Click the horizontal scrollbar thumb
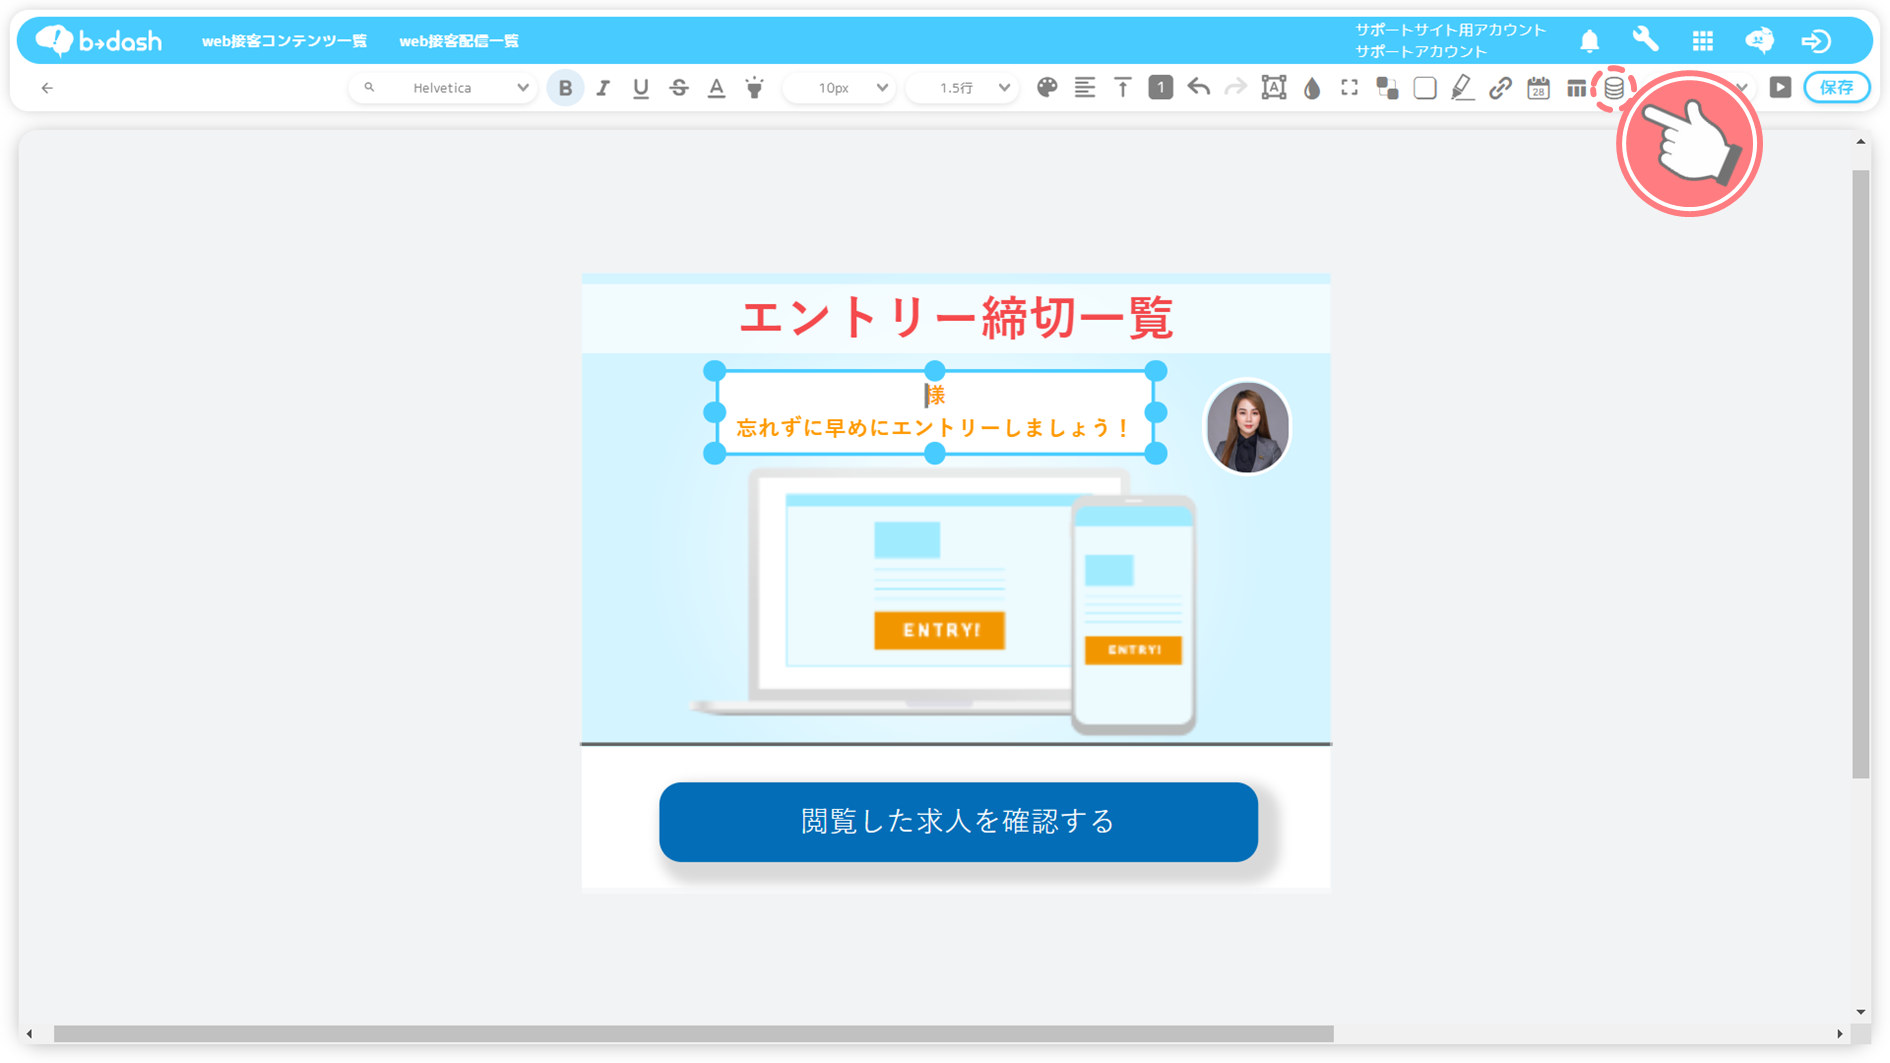Viewport: 1890px width, 1063px height. coord(693,1034)
